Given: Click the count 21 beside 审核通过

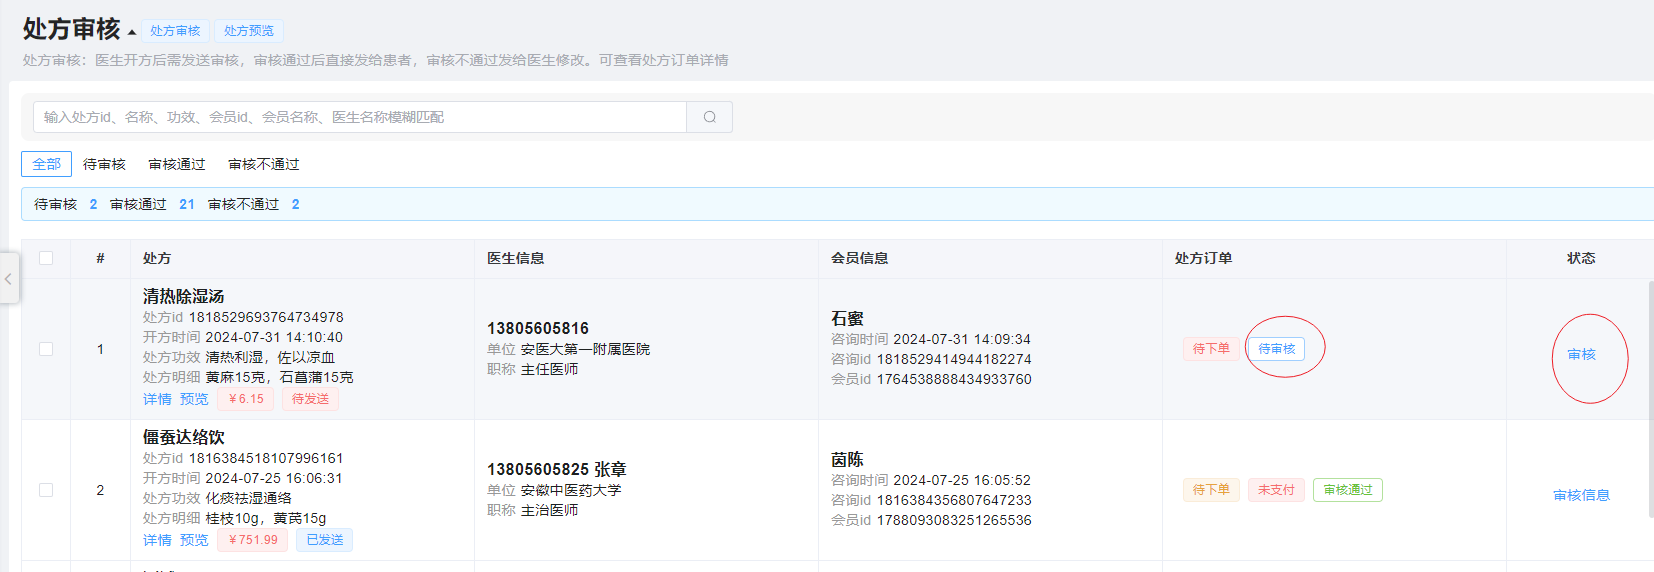Looking at the screenshot, I should click(187, 204).
